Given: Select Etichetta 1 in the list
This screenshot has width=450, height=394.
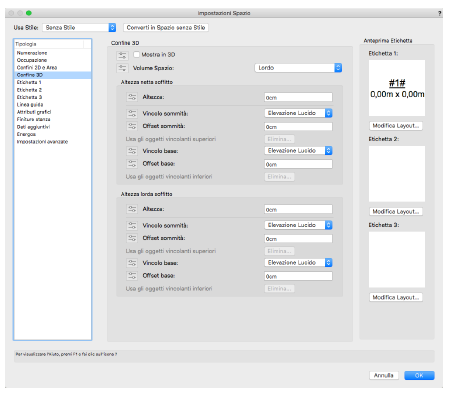Looking at the screenshot, I should [52, 82].
